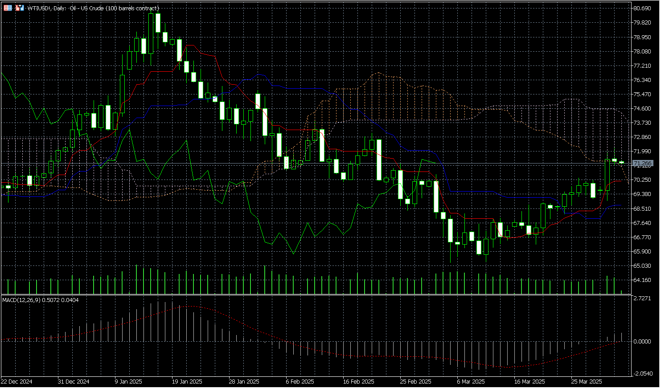The height and width of the screenshot is (388, 660).
Task: Click the 80.690 price axis label
Action: pos(642,8)
